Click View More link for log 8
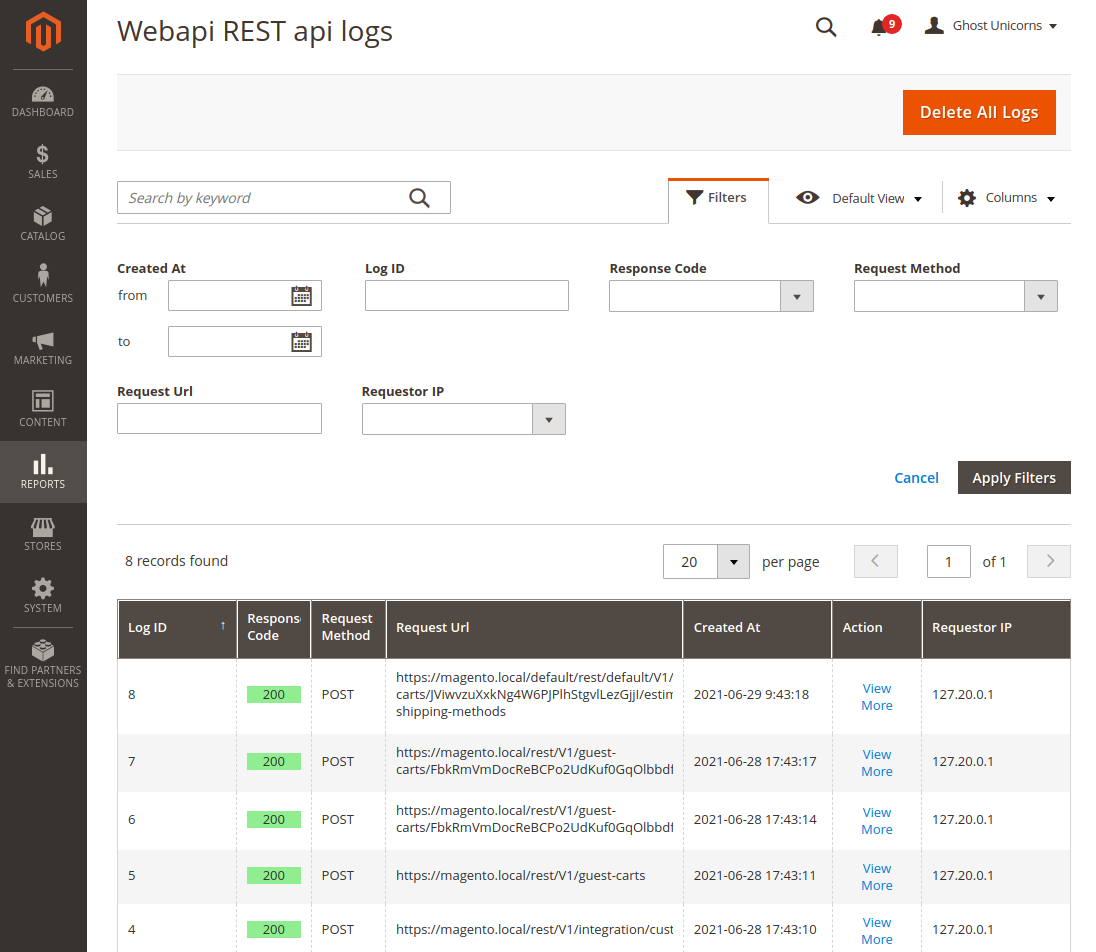The image size is (1096, 952). (876, 697)
